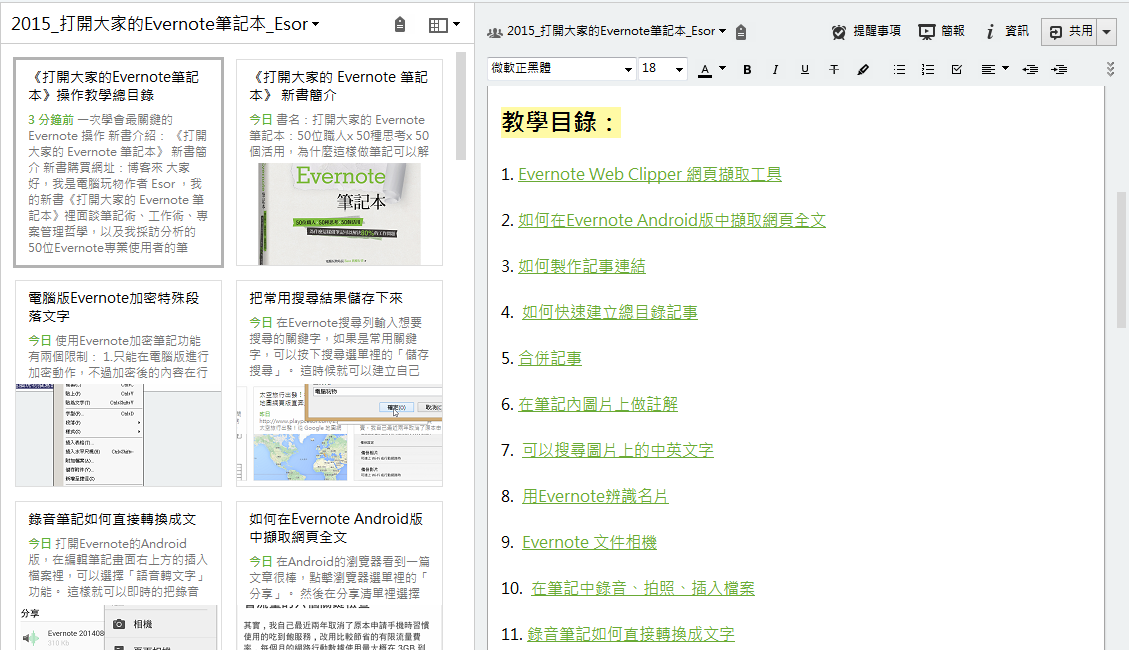
Task: Expand the view options dropdown arrow
Action: [456, 24]
